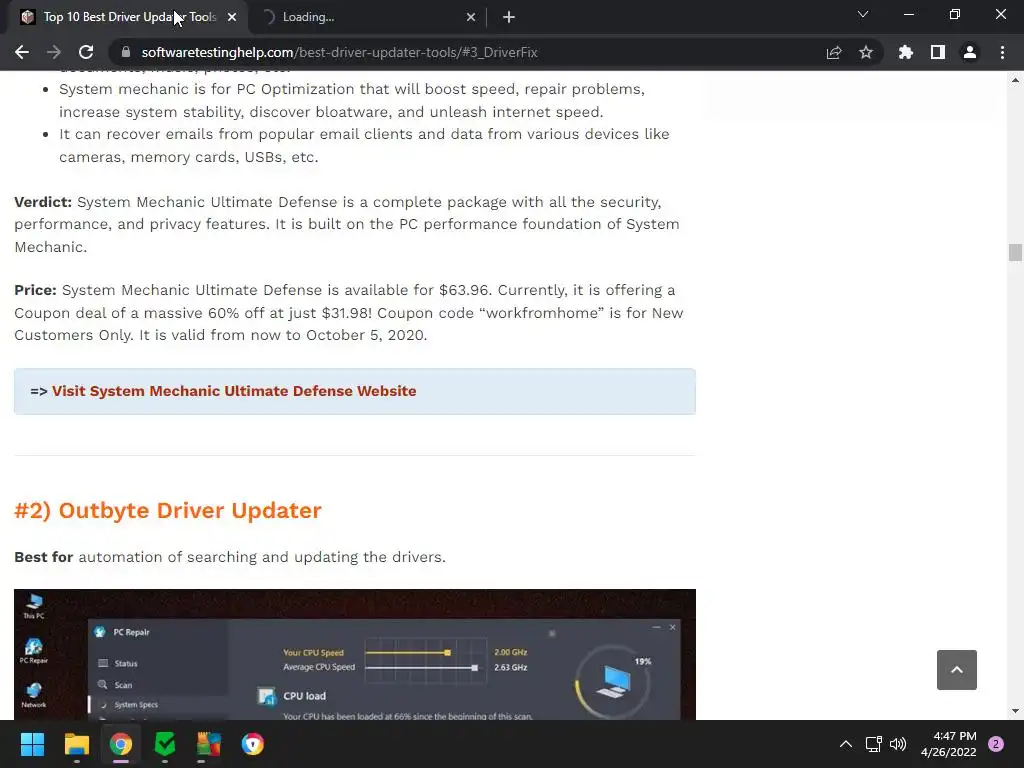Reload the current page
Viewport: 1024px width, 768px height.
[x=86, y=52]
